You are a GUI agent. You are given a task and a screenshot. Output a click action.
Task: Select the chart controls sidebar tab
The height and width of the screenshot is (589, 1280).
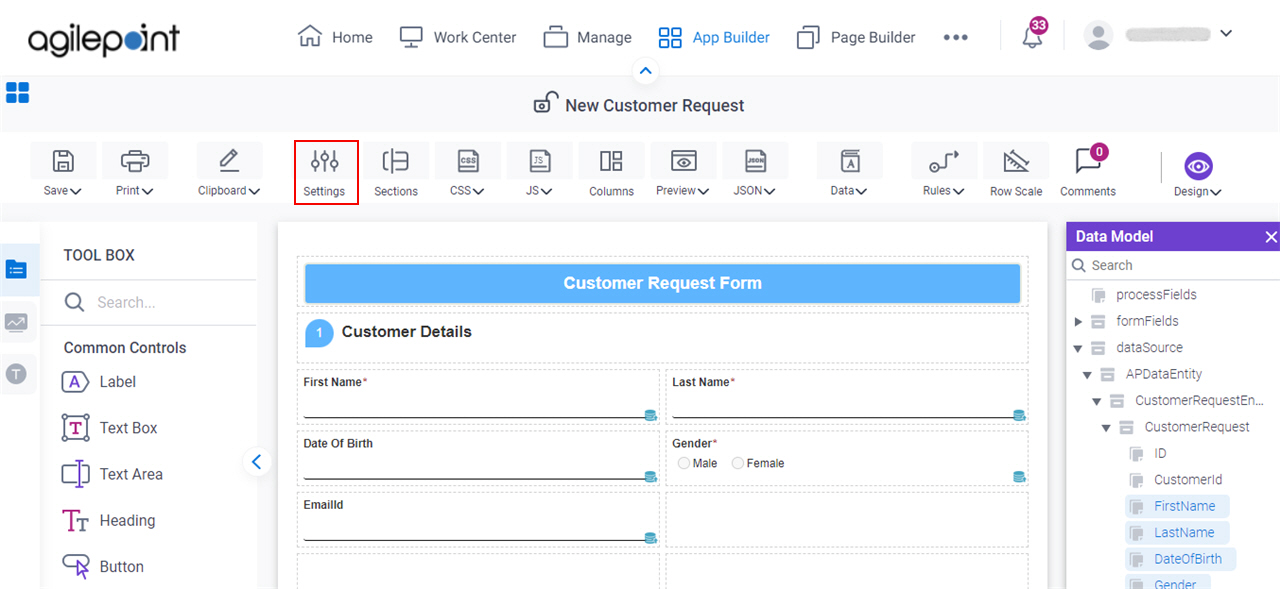coord(17,322)
